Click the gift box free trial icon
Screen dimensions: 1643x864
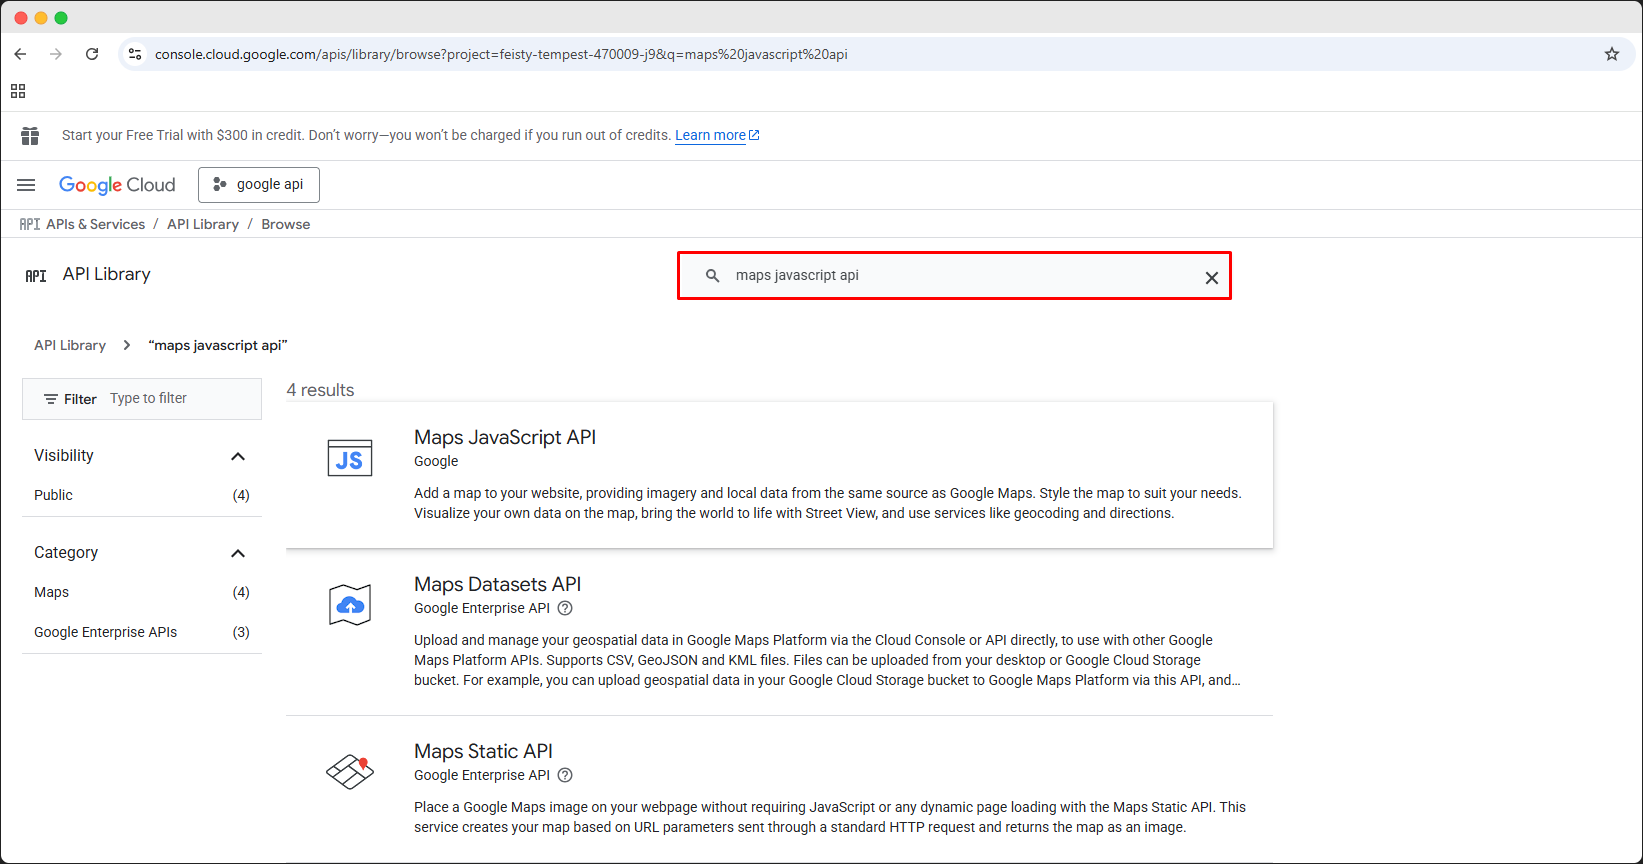coord(30,135)
